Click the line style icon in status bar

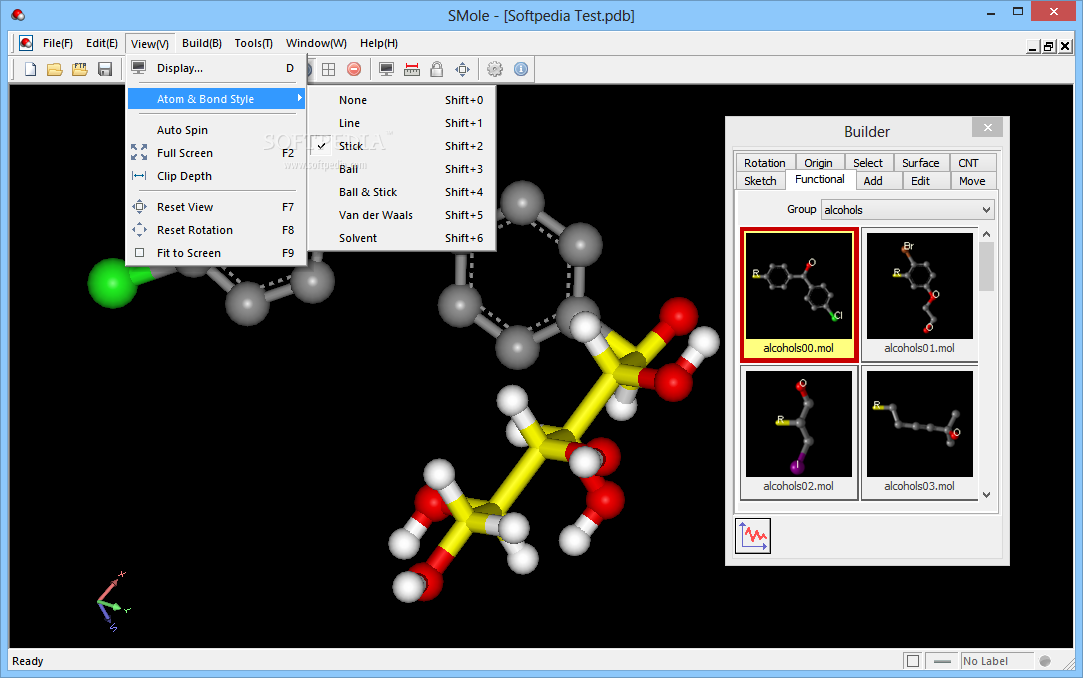(x=942, y=661)
